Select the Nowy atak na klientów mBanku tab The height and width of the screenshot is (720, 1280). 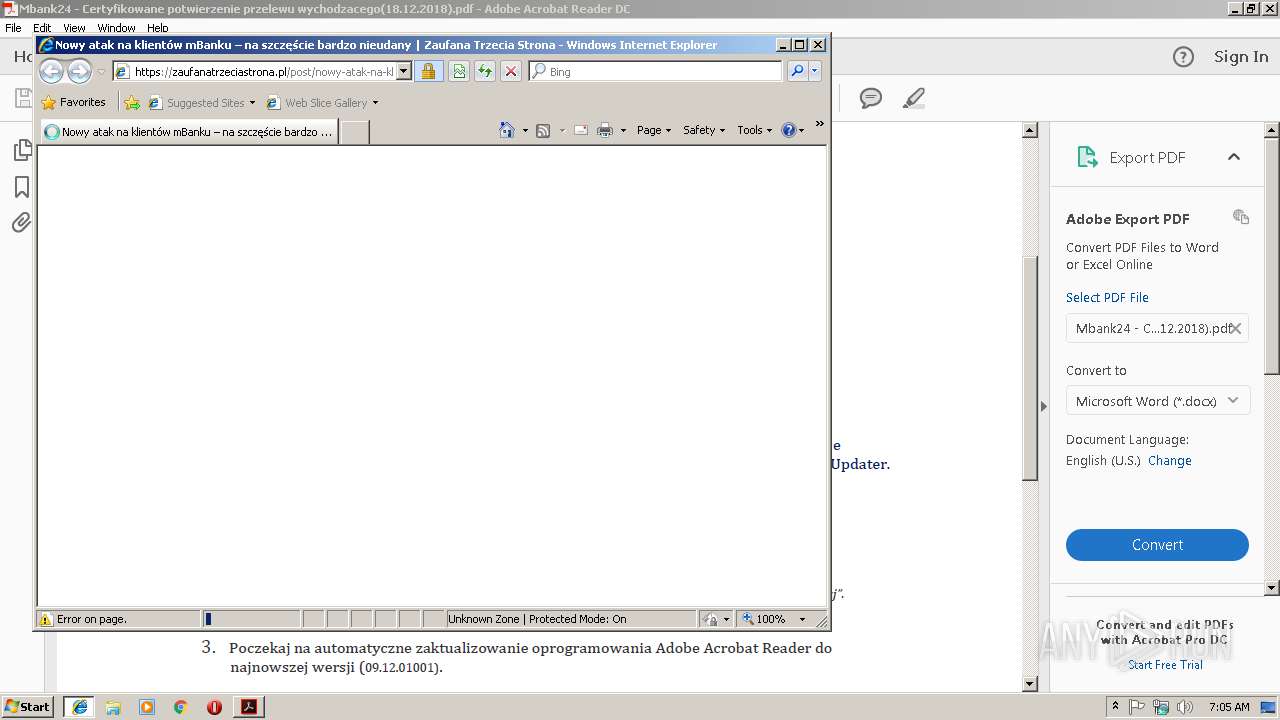(x=189, y=132)
